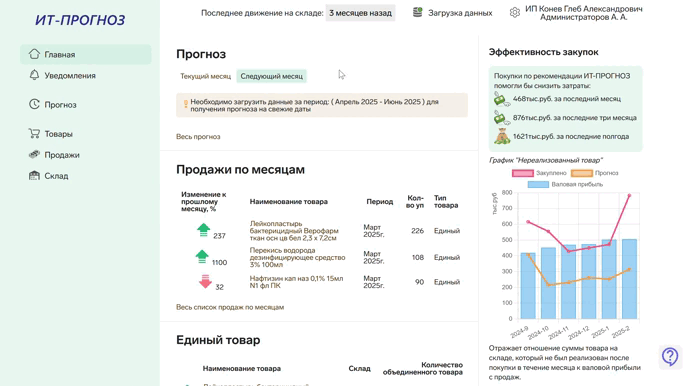
Task: Open the Товары section
Action: point(58,134)
